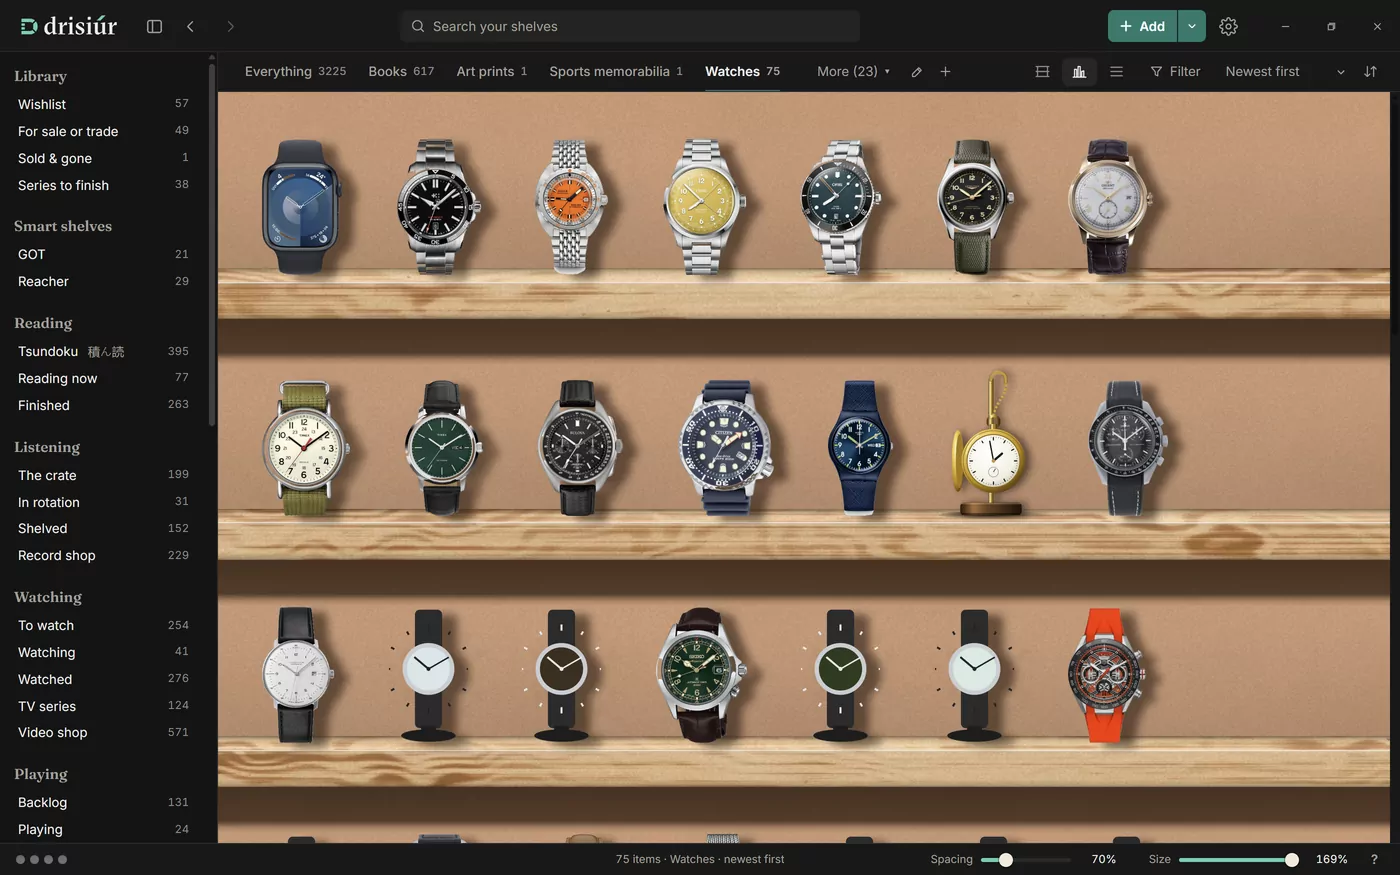Select the GOT smart shelf
Image resolution: width=1400 pixels, height=875 pixels.
pos(103,254)
